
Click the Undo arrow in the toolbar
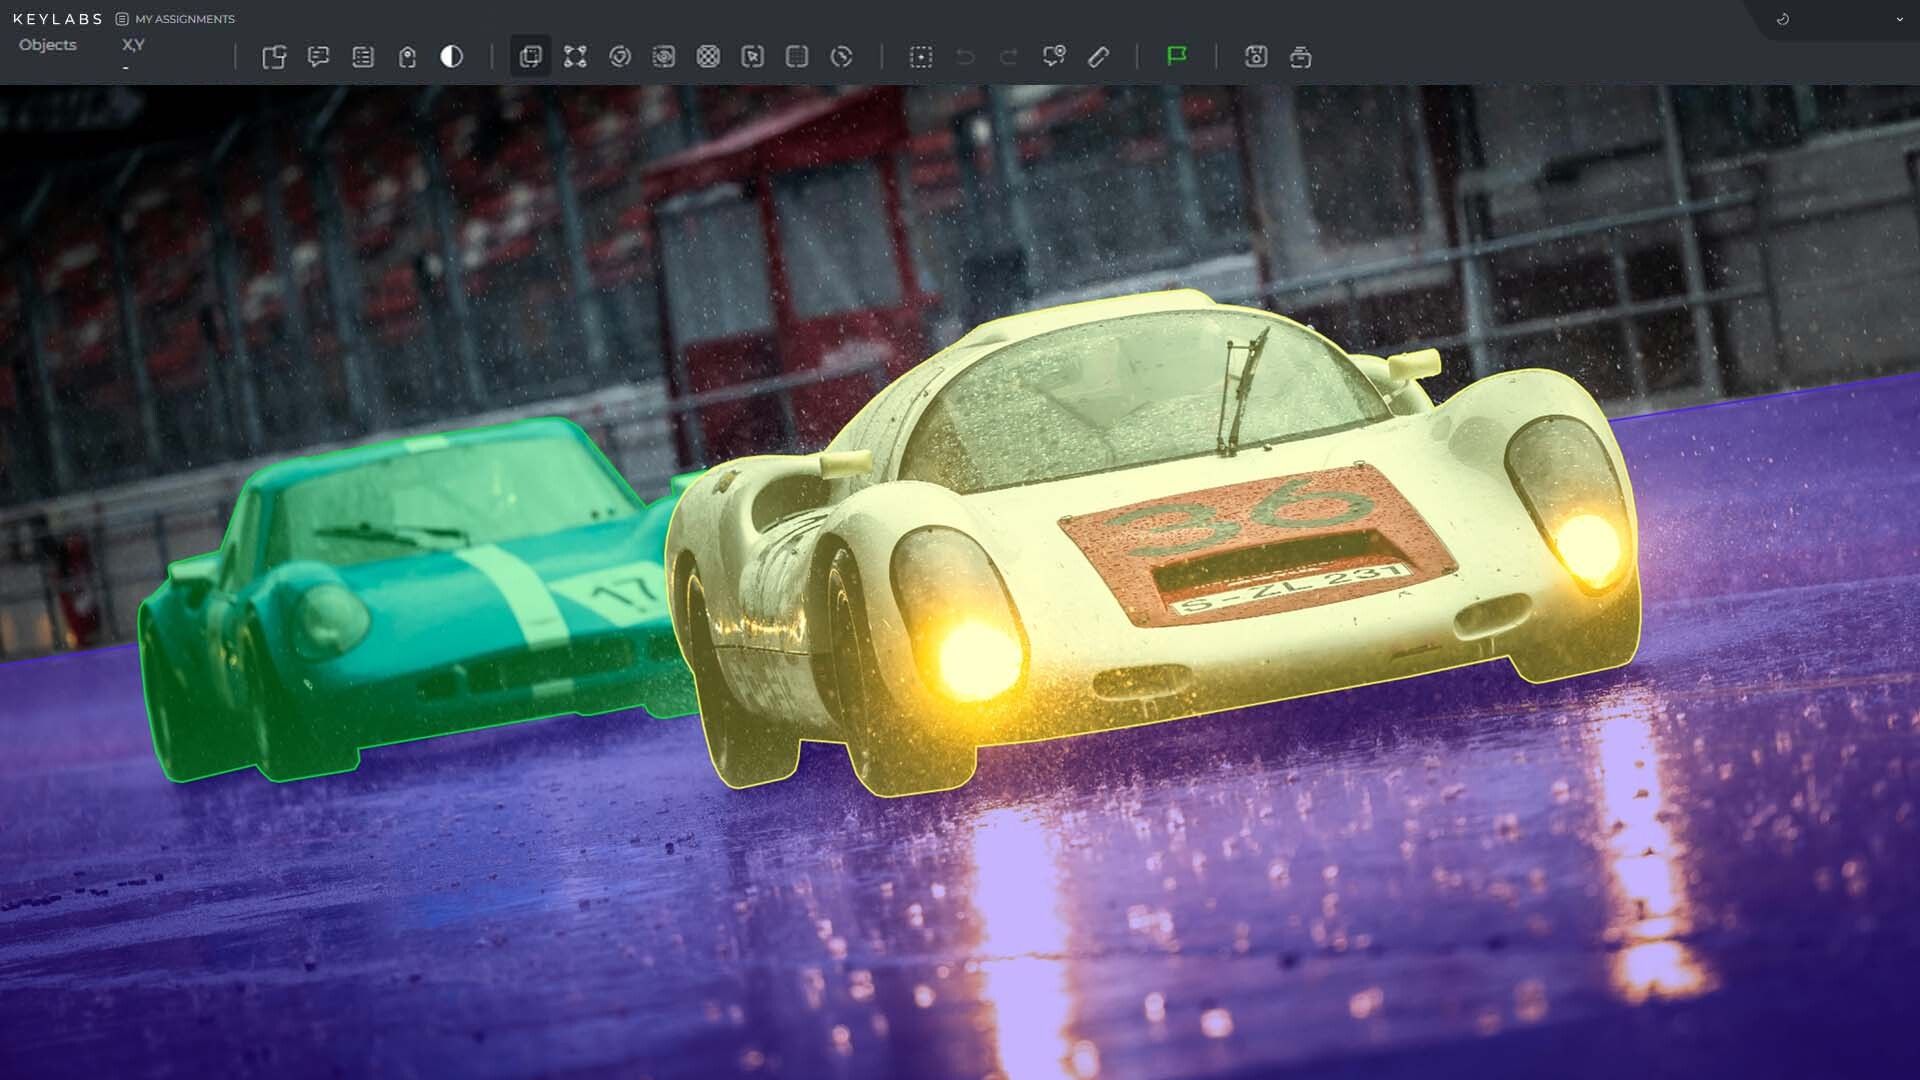964,58
